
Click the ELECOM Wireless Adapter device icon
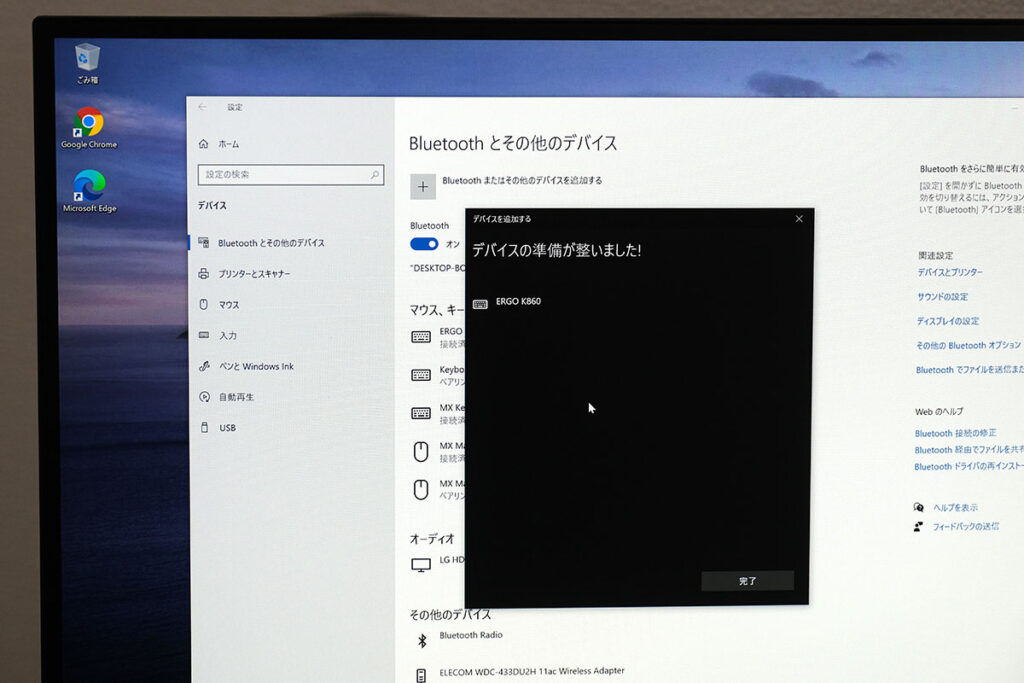click(x=421, y=675)
